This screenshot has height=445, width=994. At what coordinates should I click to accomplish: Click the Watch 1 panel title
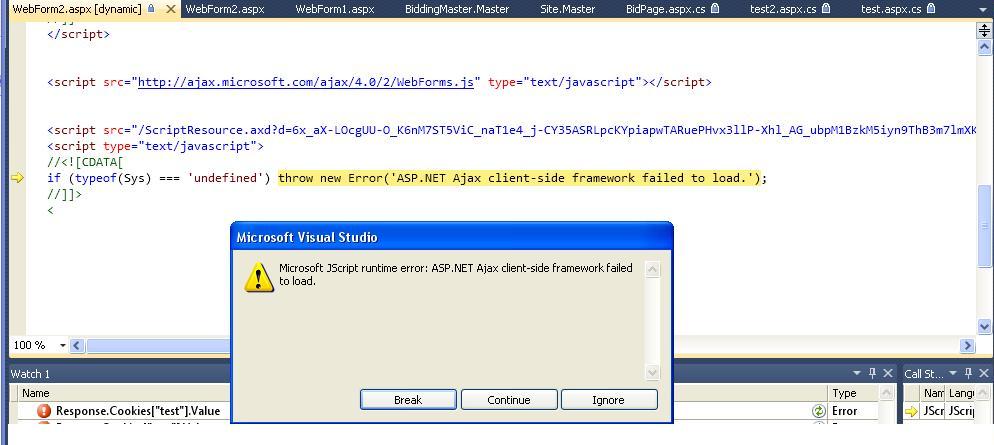tap(30, 374)
